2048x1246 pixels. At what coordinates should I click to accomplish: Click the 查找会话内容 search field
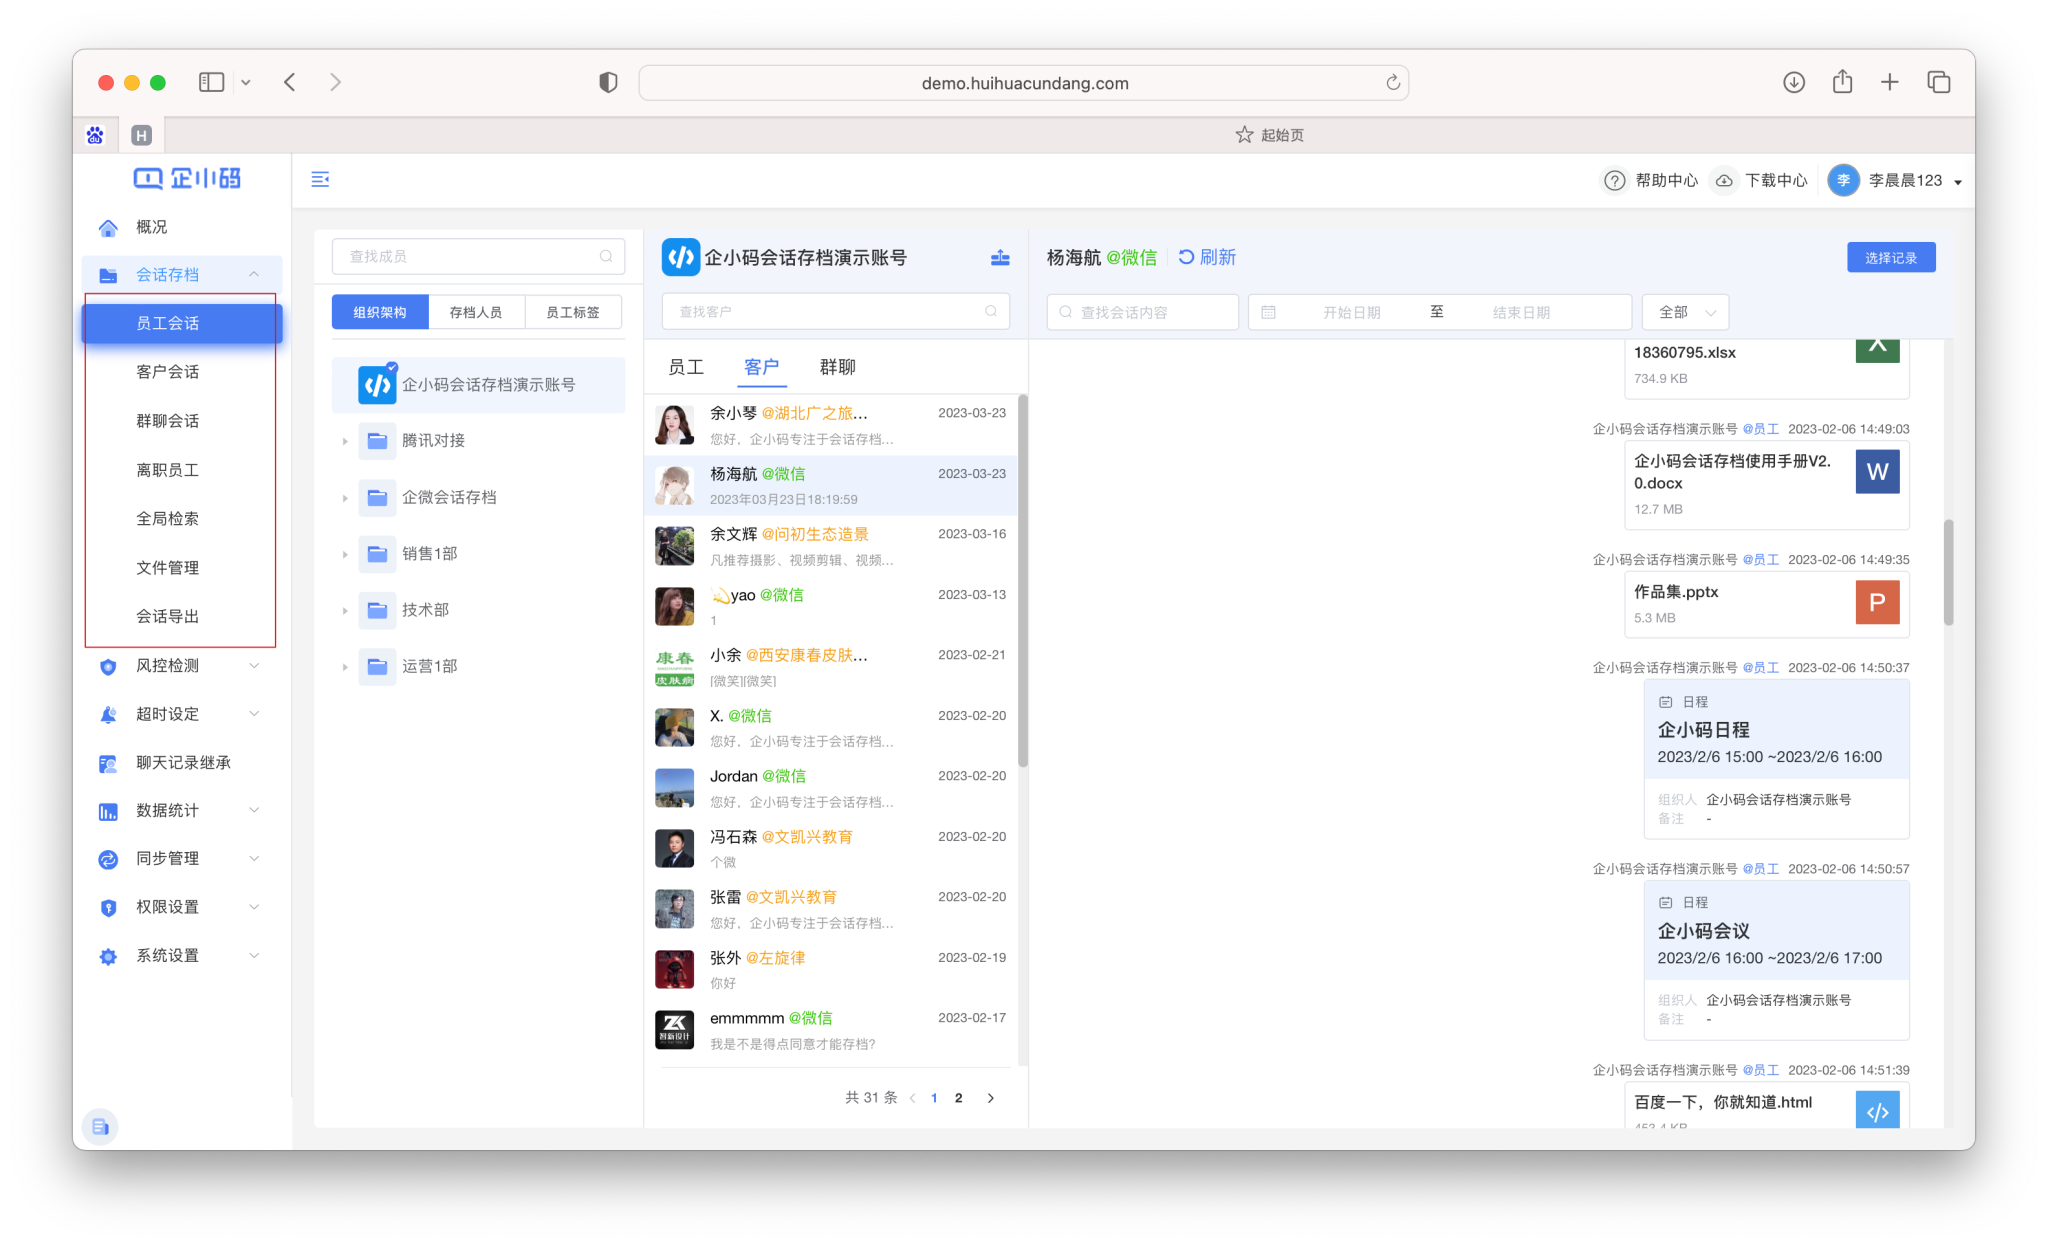[1143, 312]
